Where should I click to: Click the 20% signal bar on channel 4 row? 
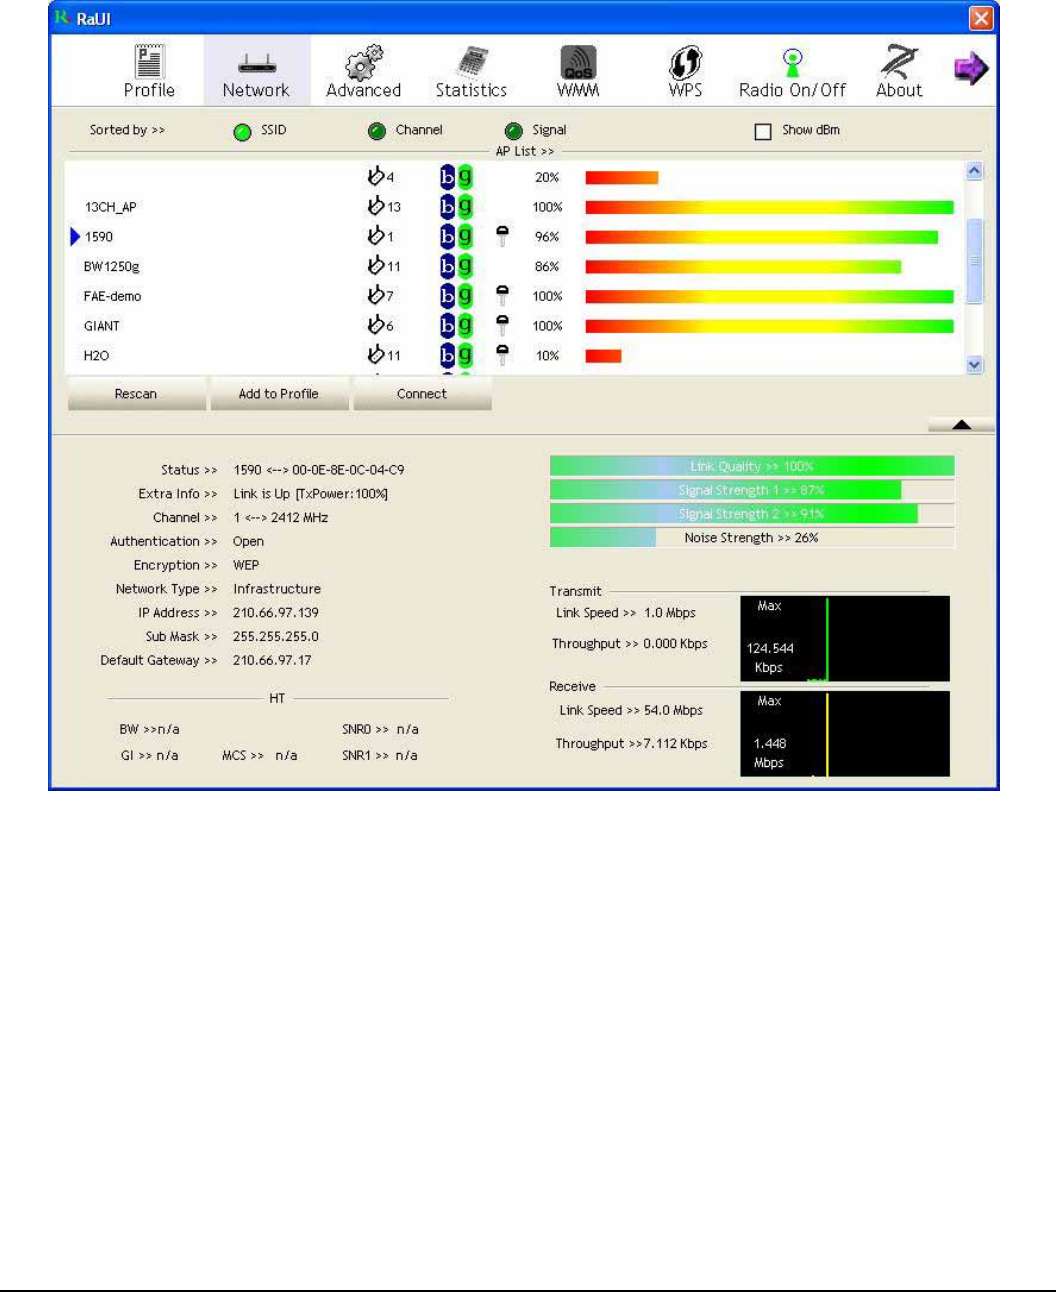click(x=622, y=177)
